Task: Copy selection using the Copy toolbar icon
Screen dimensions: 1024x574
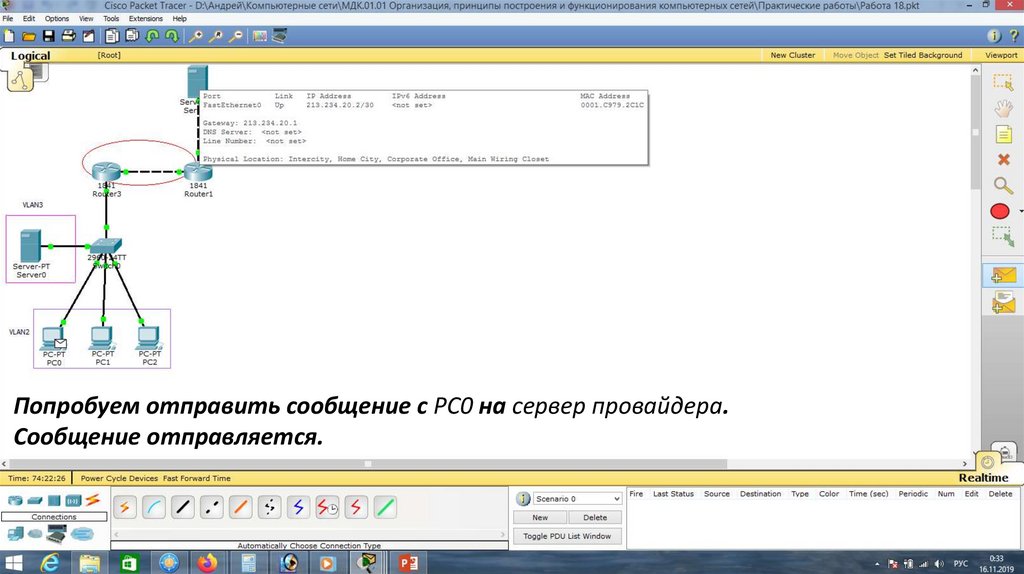Action: click(x=112, y=36)
